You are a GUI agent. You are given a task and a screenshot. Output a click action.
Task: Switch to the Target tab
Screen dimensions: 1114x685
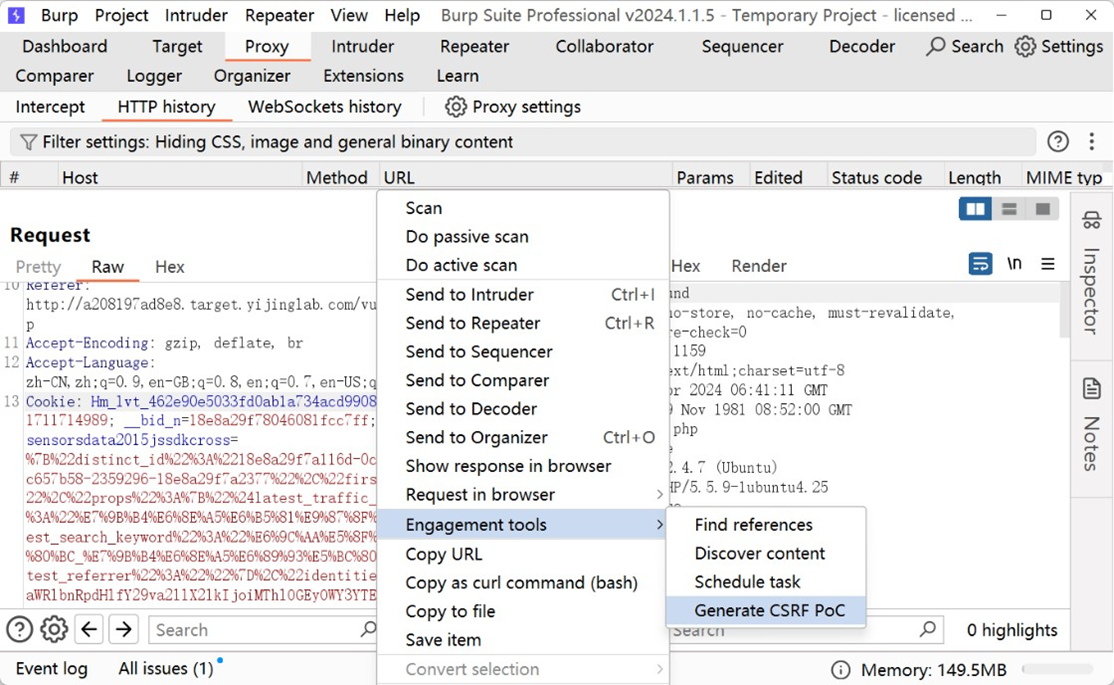(177, 46)
